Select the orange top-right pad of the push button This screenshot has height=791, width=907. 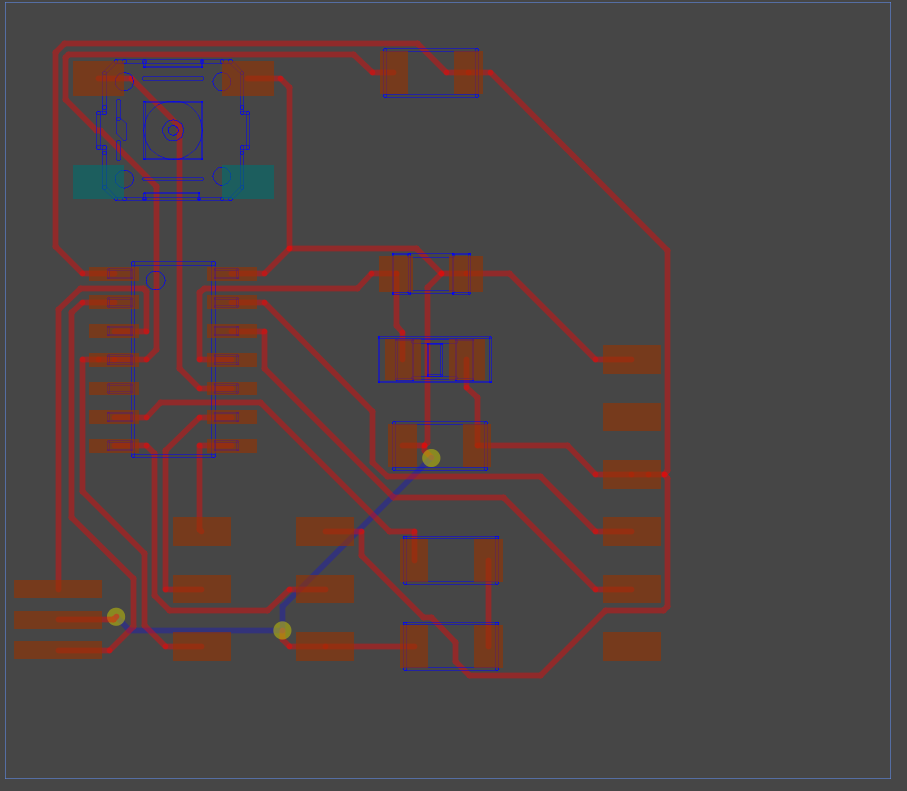coord(248,79)
